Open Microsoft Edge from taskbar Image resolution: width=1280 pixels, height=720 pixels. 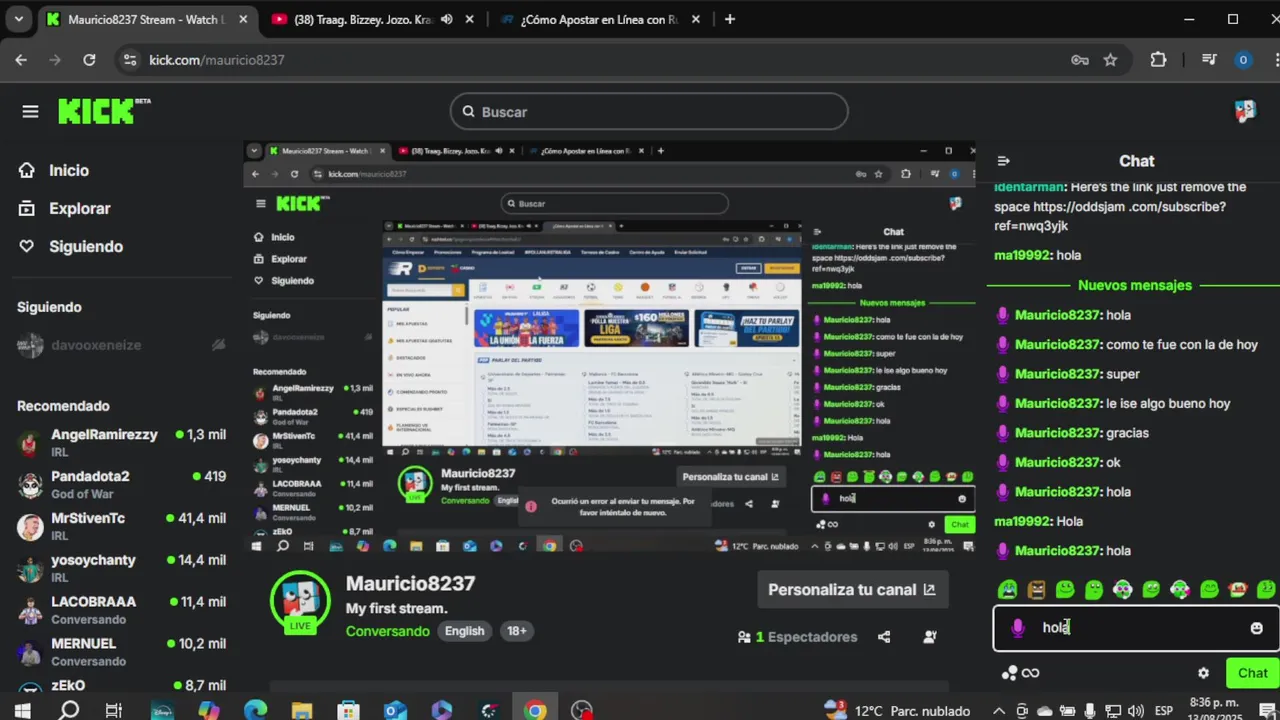[x=255, y=711]
